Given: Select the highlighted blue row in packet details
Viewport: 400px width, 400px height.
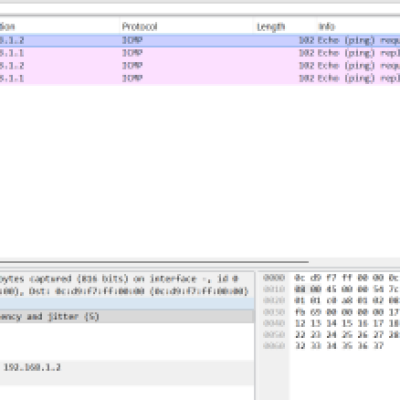Looking at the screenshot, I should pos(127,304).
